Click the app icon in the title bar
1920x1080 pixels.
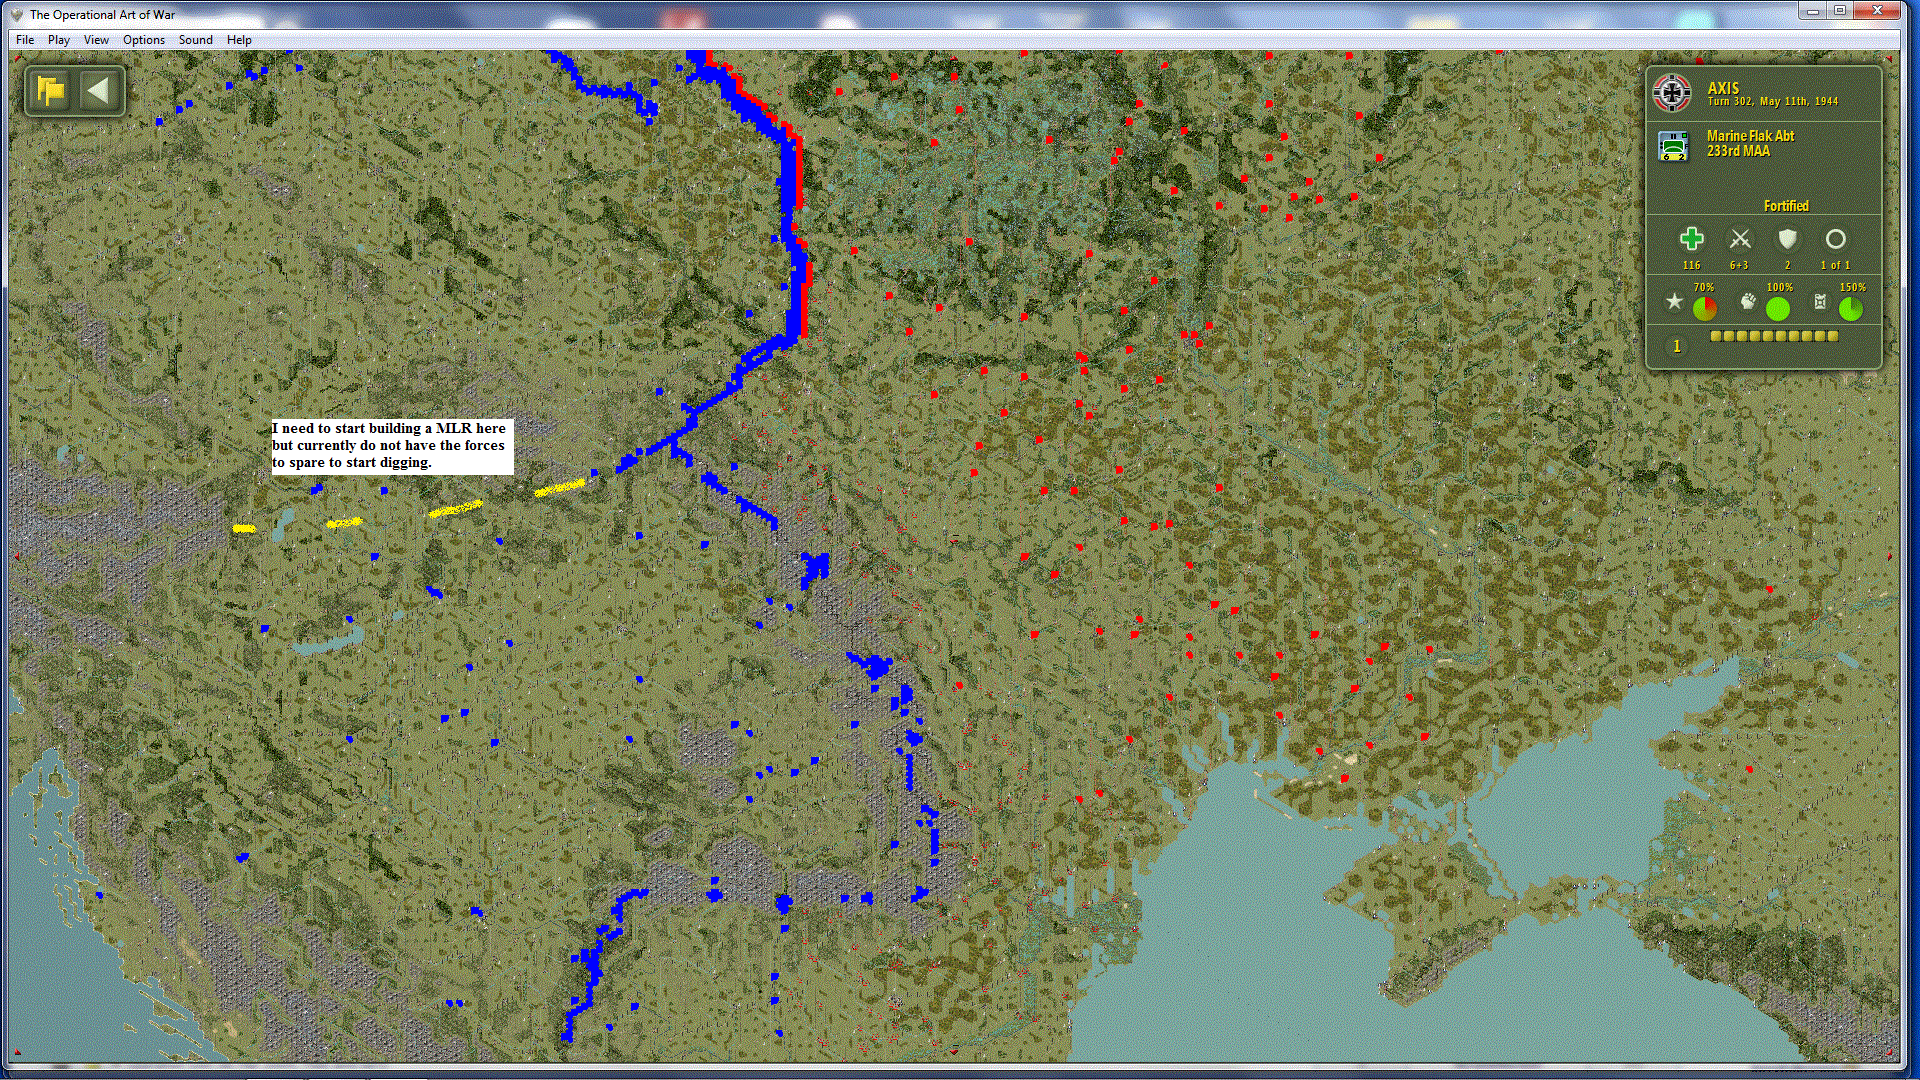pos(16,15)
